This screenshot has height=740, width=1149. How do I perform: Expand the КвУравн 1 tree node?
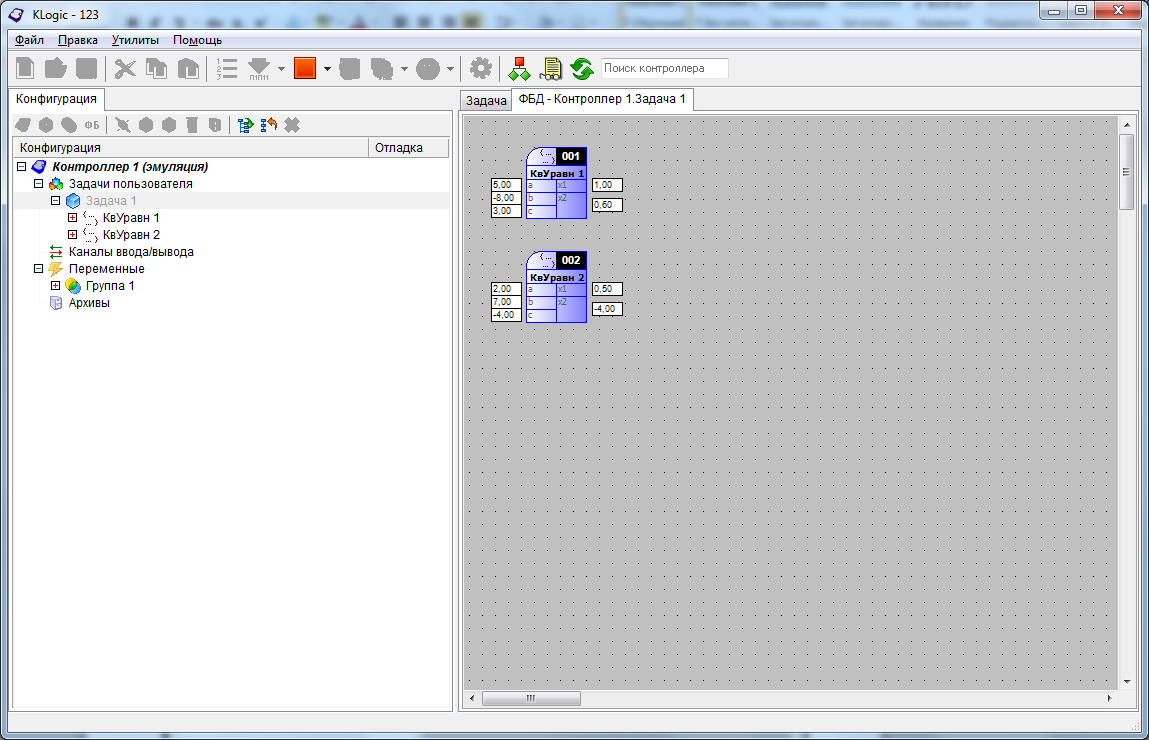pyautogui.click(x=72, y=218)
